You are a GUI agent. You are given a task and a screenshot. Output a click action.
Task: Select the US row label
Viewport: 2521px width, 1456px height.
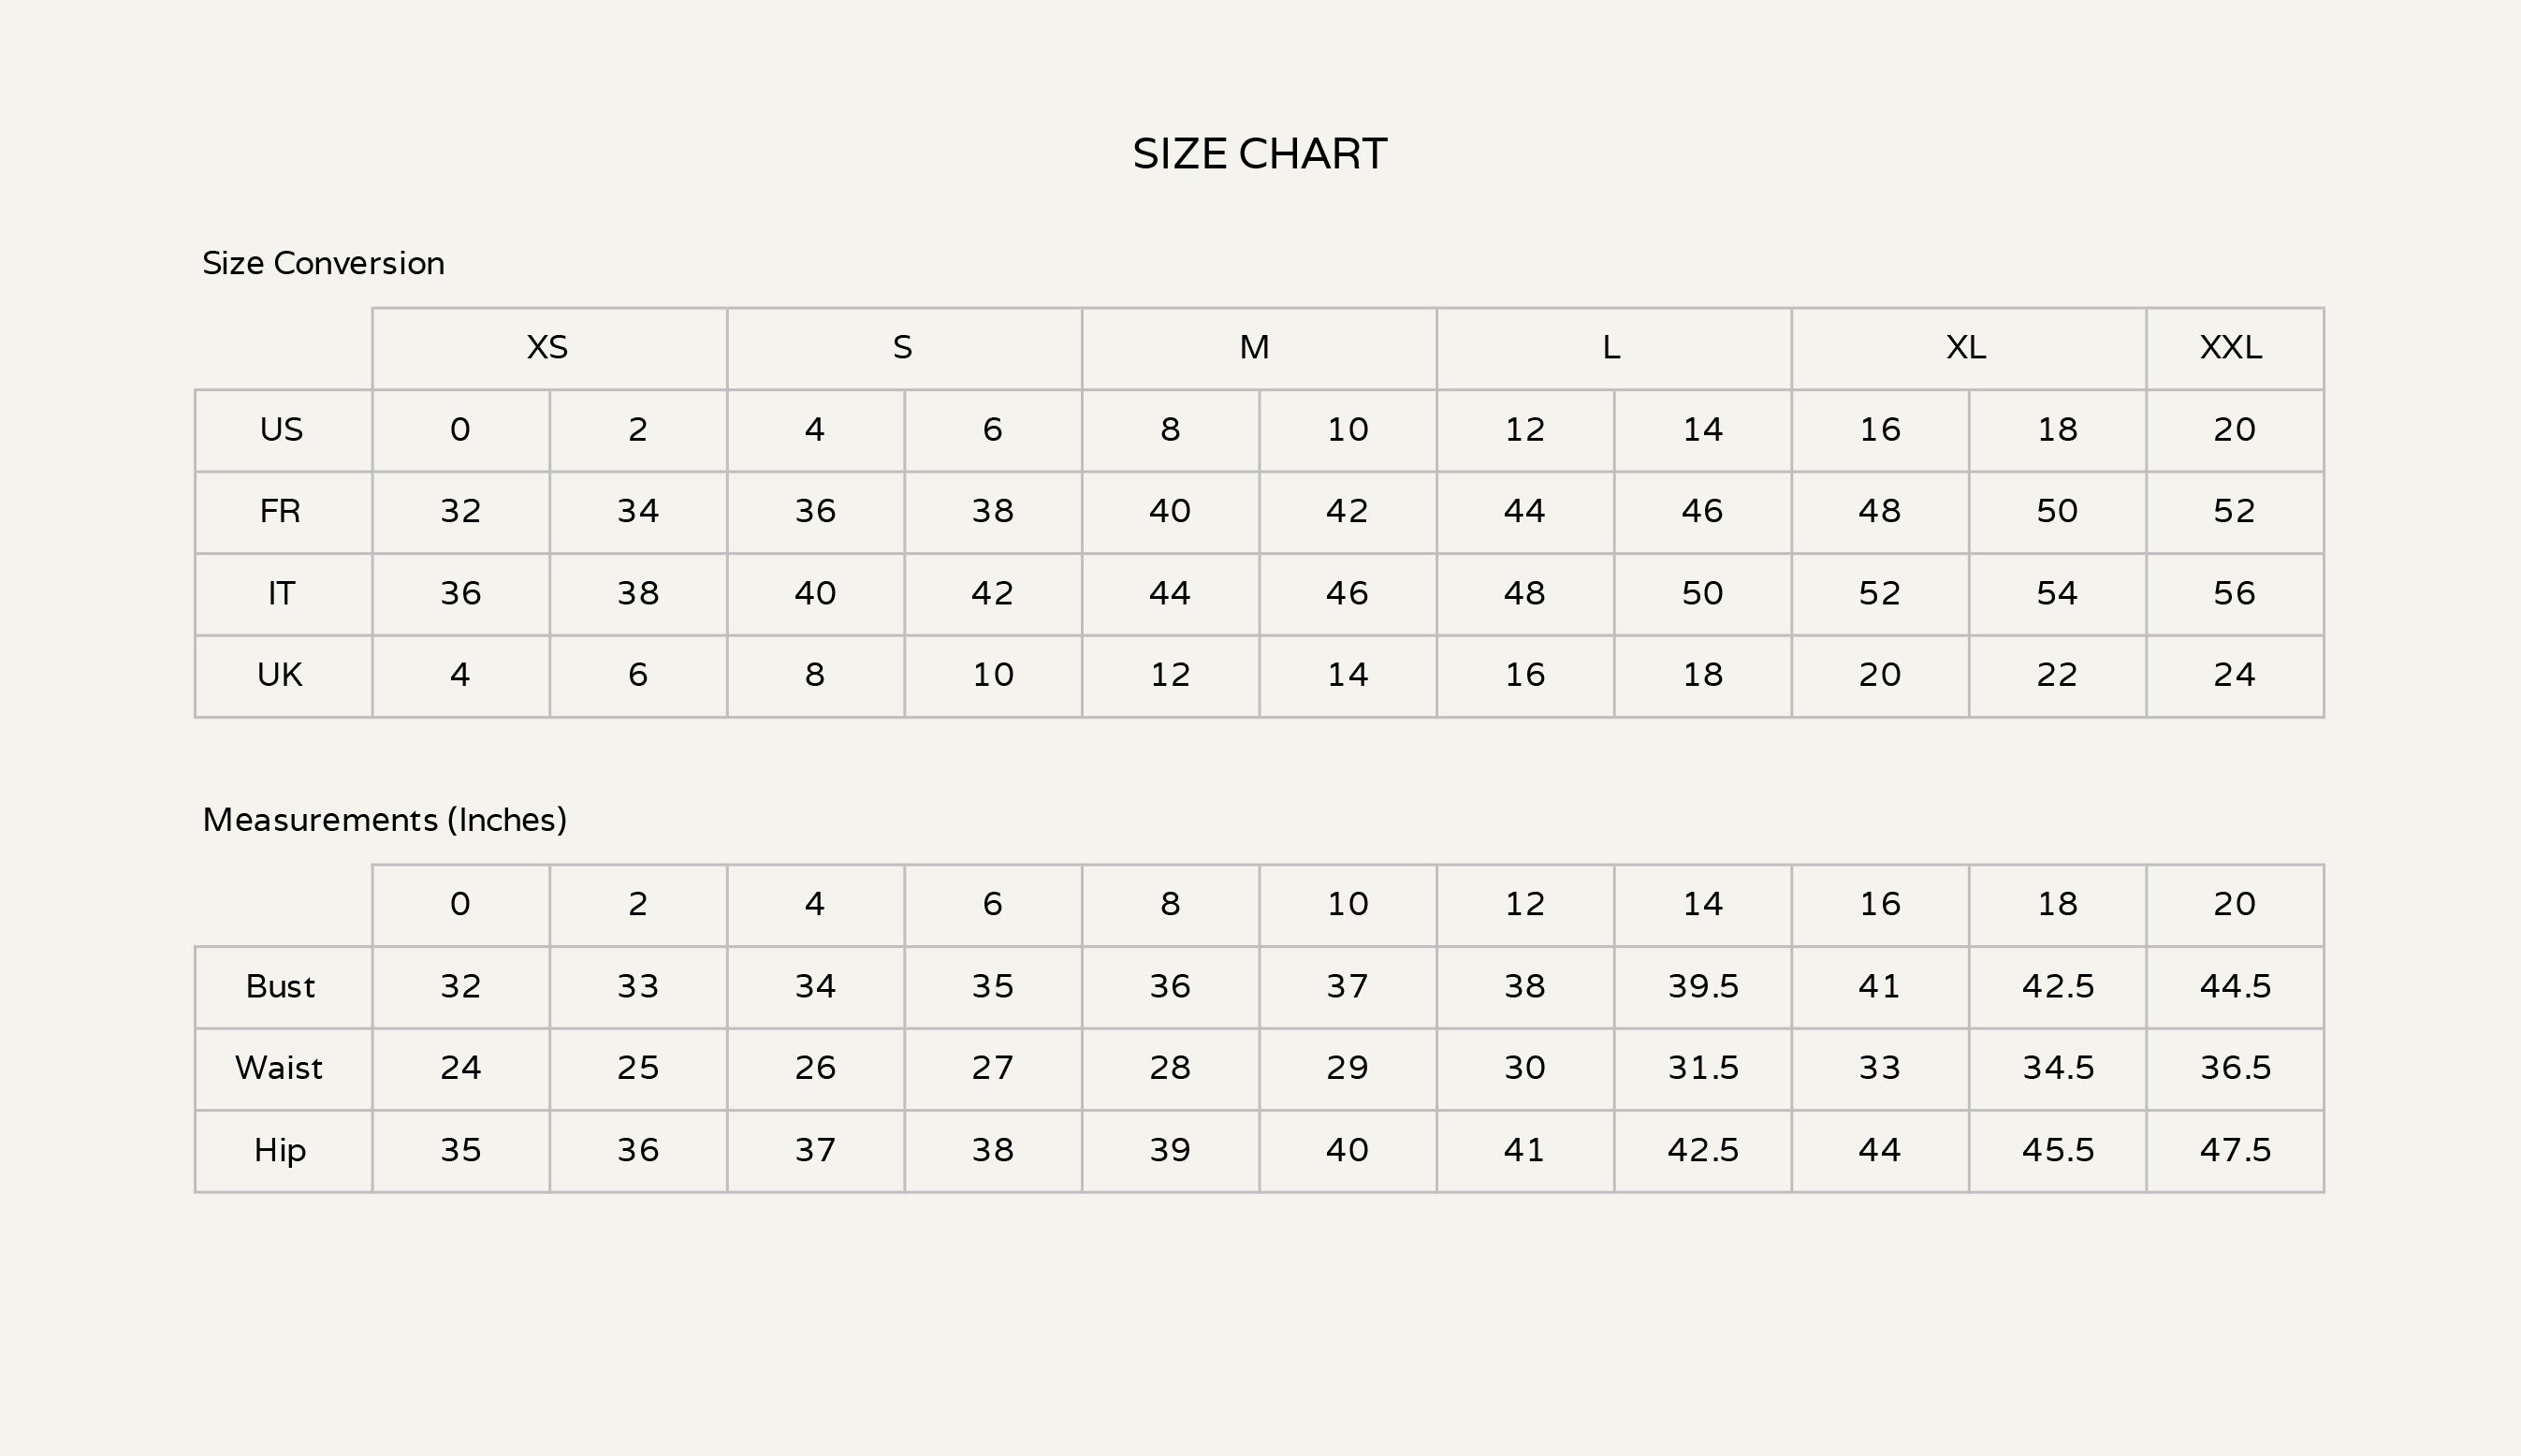click(x=281, y=430)
